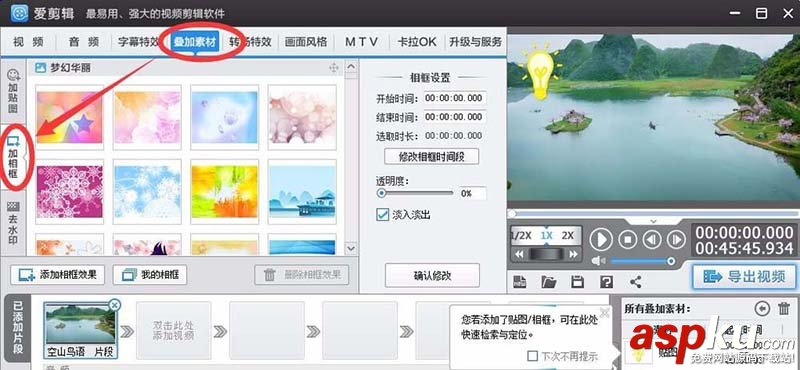Click the move icon beside 梦幻华丽
The height and width of the screenshot is (370, 800).
(x=334, y=68)
